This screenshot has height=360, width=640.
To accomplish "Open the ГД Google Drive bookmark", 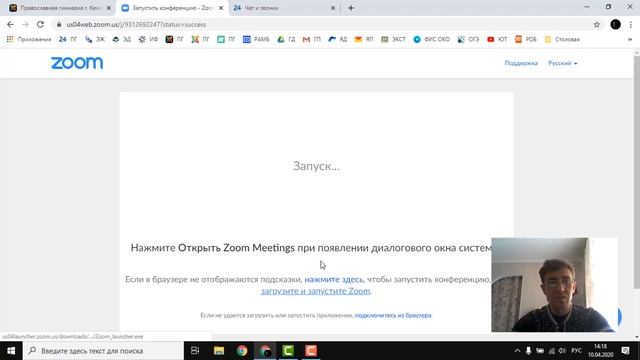I will coord(286,39).
